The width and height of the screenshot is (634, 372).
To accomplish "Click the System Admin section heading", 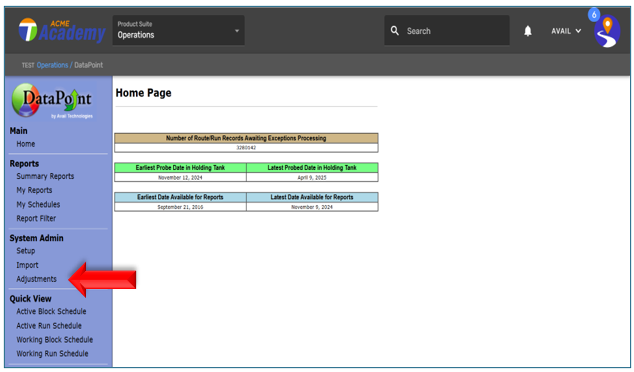I will [36, 238].
